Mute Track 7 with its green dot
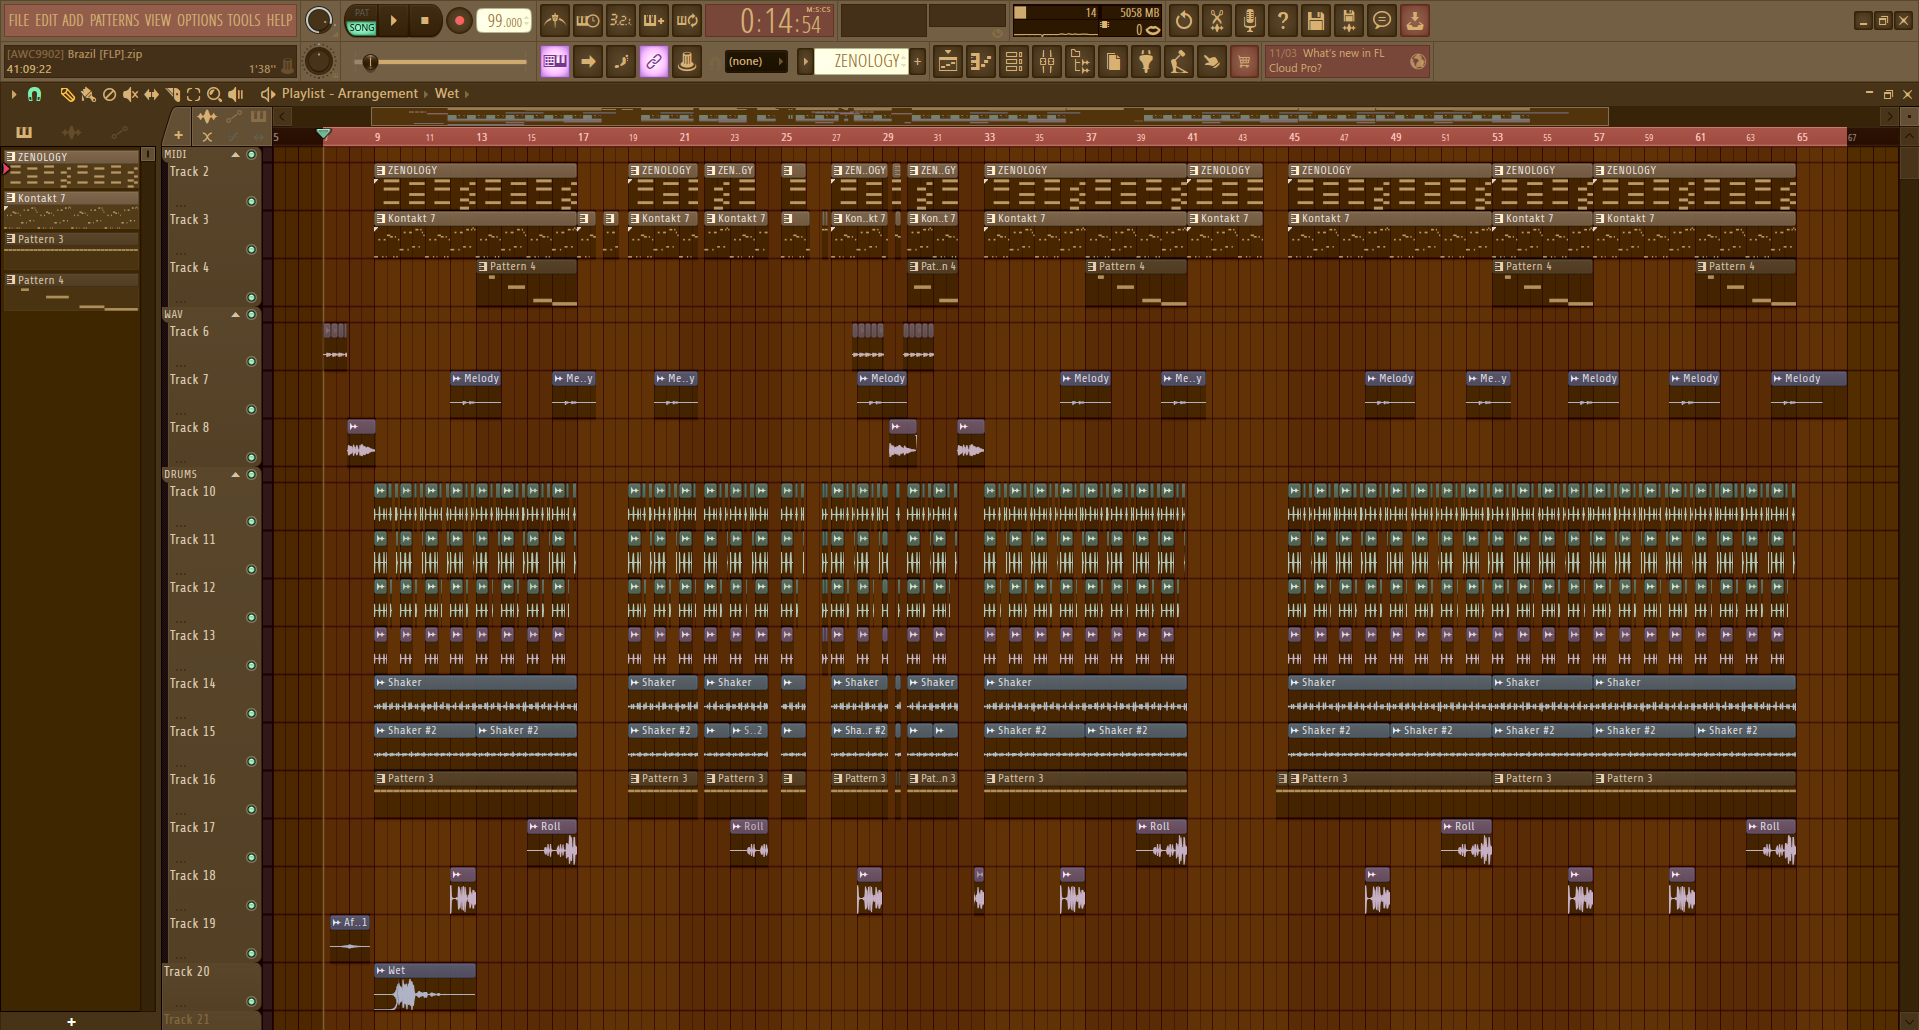The image size is (1919, 1030). pos(251,410)
